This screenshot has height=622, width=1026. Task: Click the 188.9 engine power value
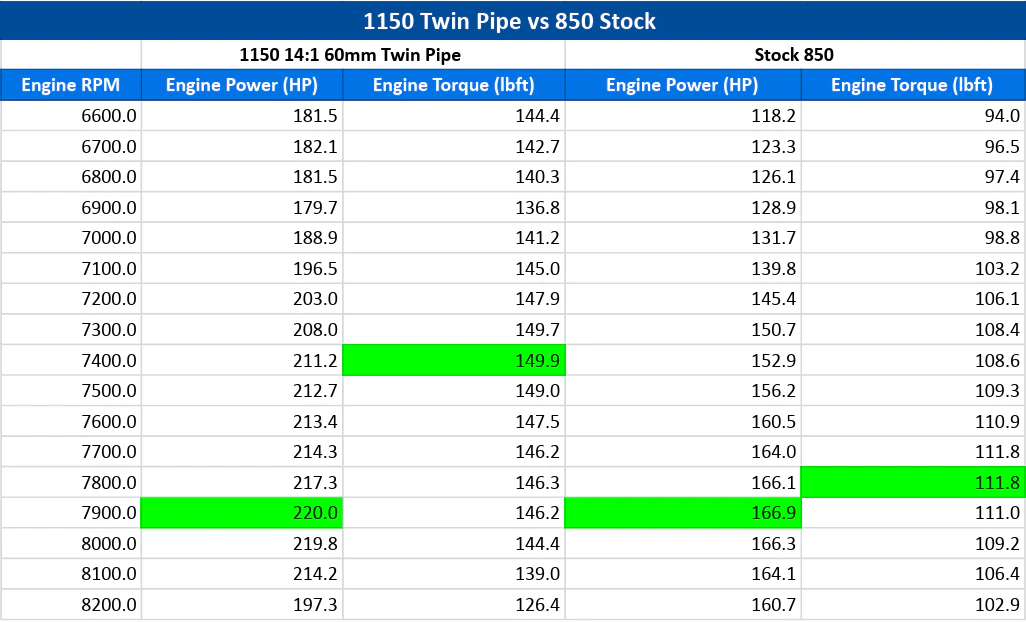pyautogui.click(x=242, y=239)
